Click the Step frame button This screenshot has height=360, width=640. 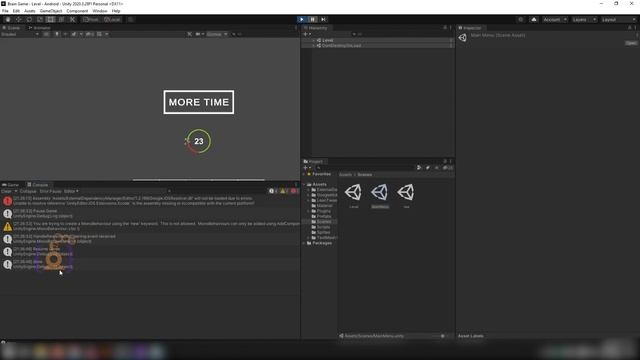coord(324,19)
